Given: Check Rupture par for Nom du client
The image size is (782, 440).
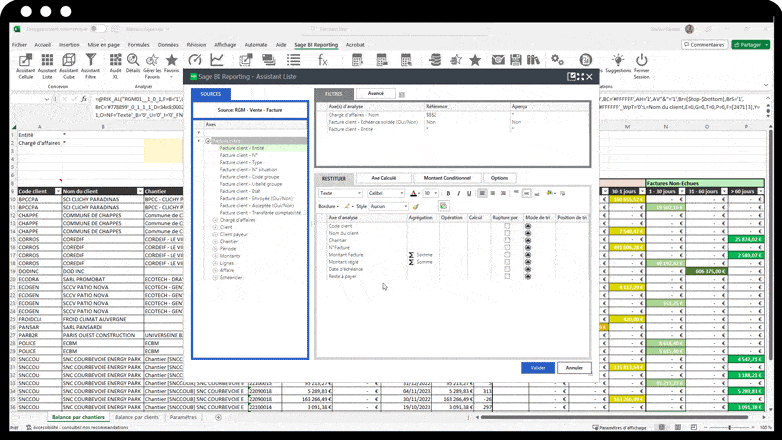Looking at the screenshot, I should coord(507,233).
